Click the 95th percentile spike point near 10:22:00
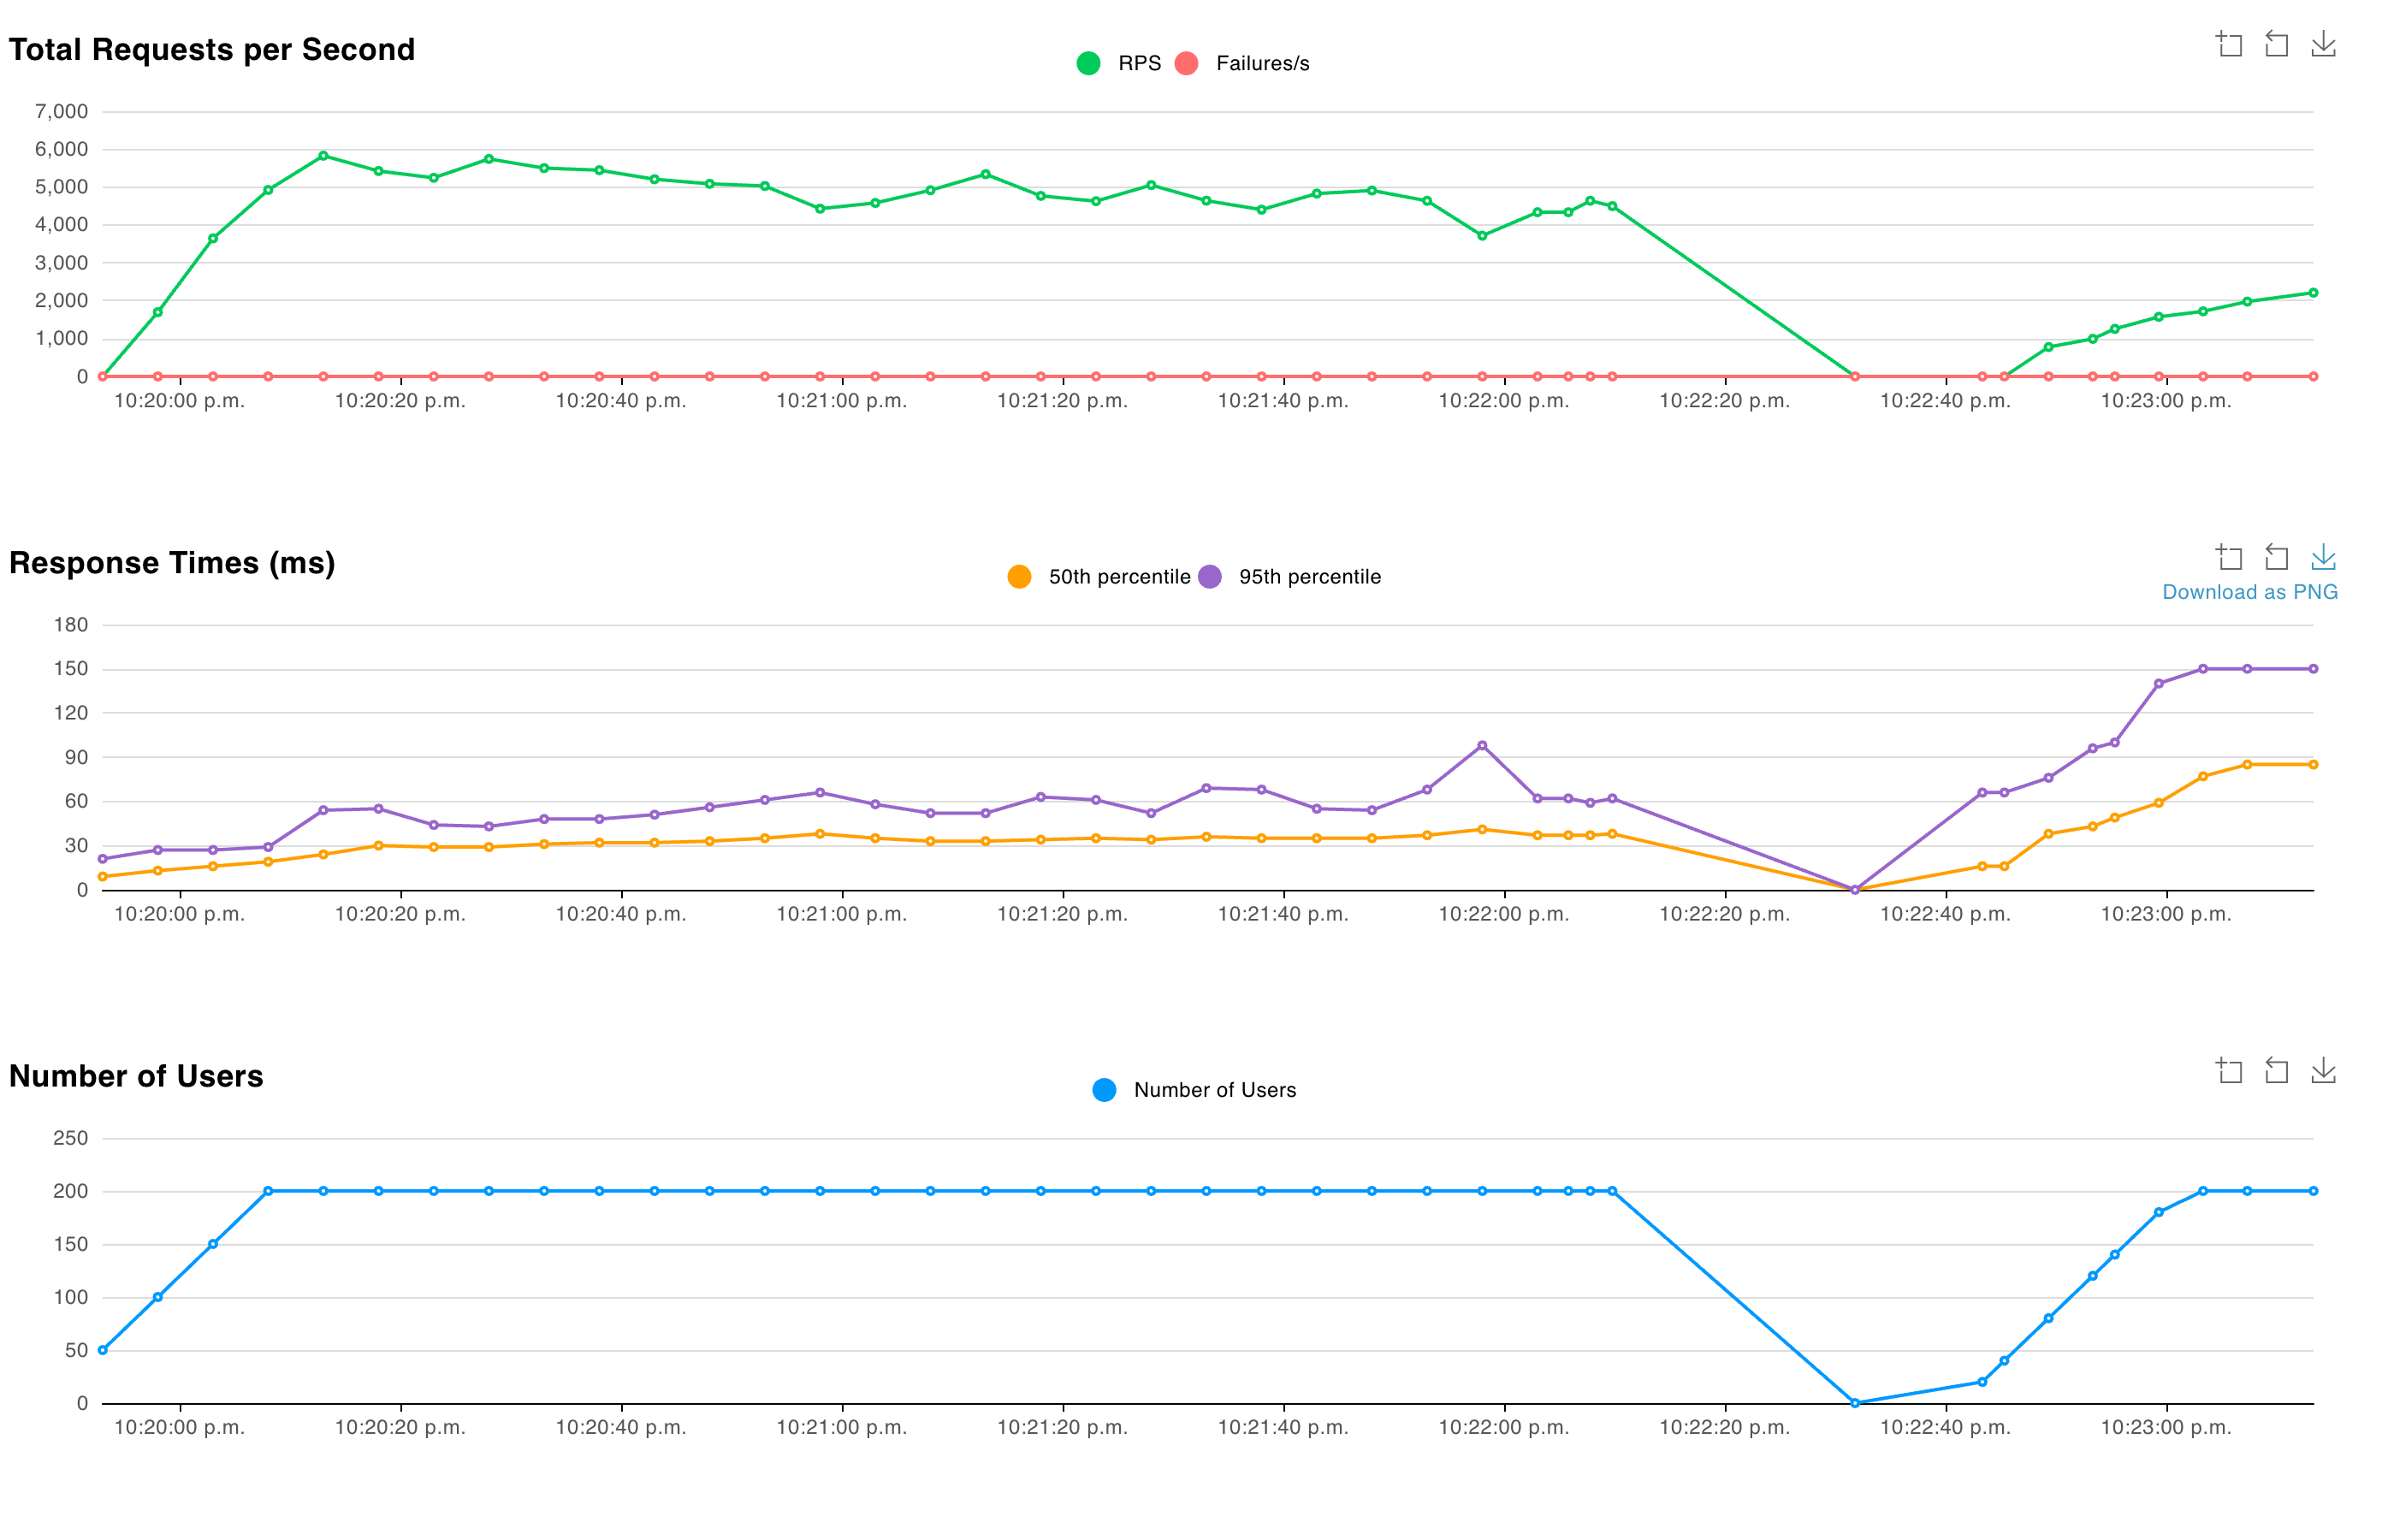The width and height of the screenshot is (2382, 1540). (x=1481, y=745)
